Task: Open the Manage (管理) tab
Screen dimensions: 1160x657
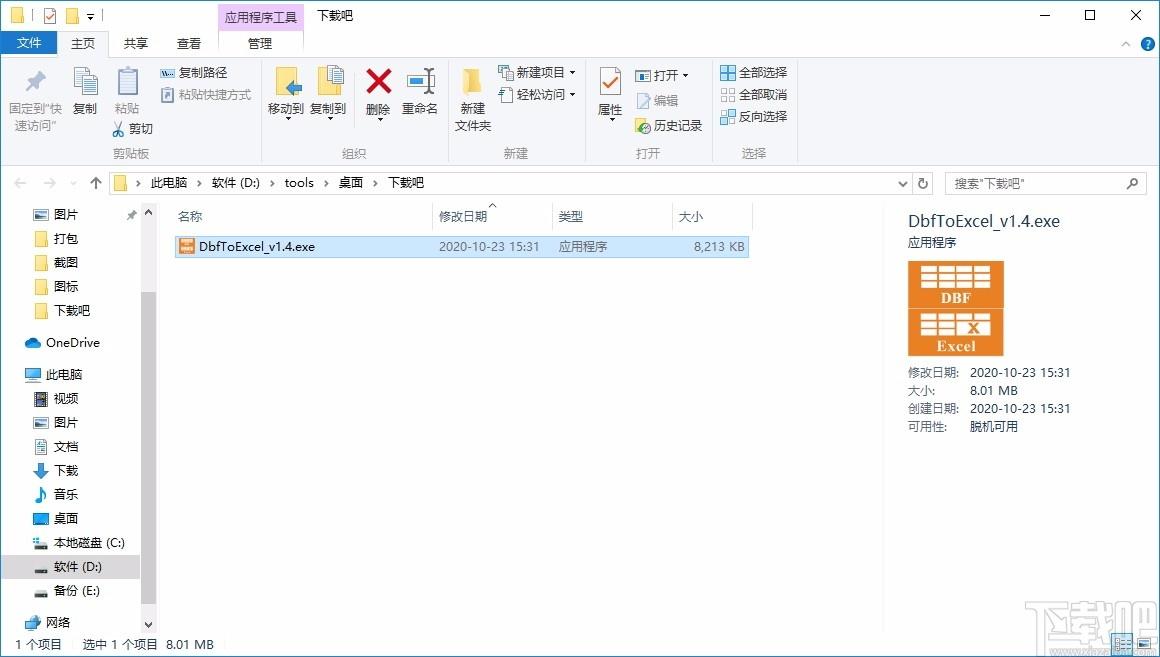Action: tap(260, 44)
